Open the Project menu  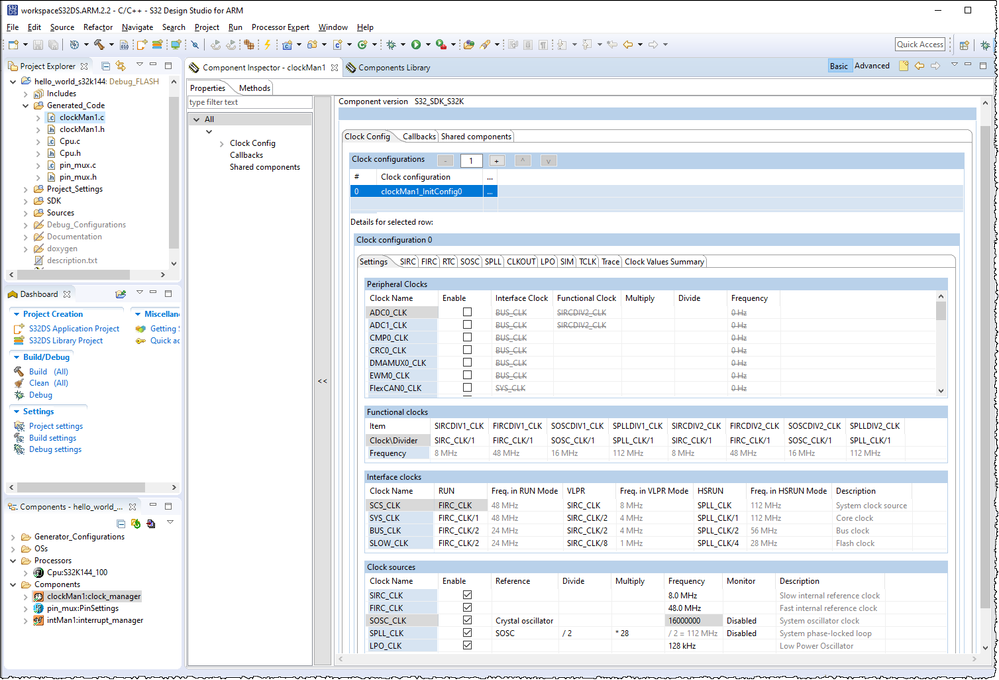click(206, 27)
